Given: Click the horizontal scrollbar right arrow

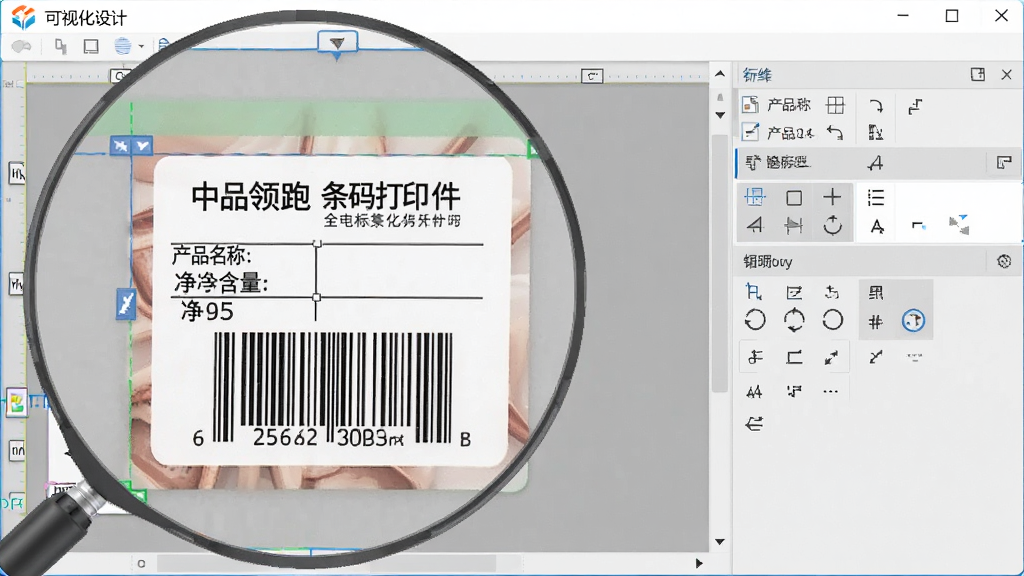Looking at the screenshot, I should [x=699, y=563].
